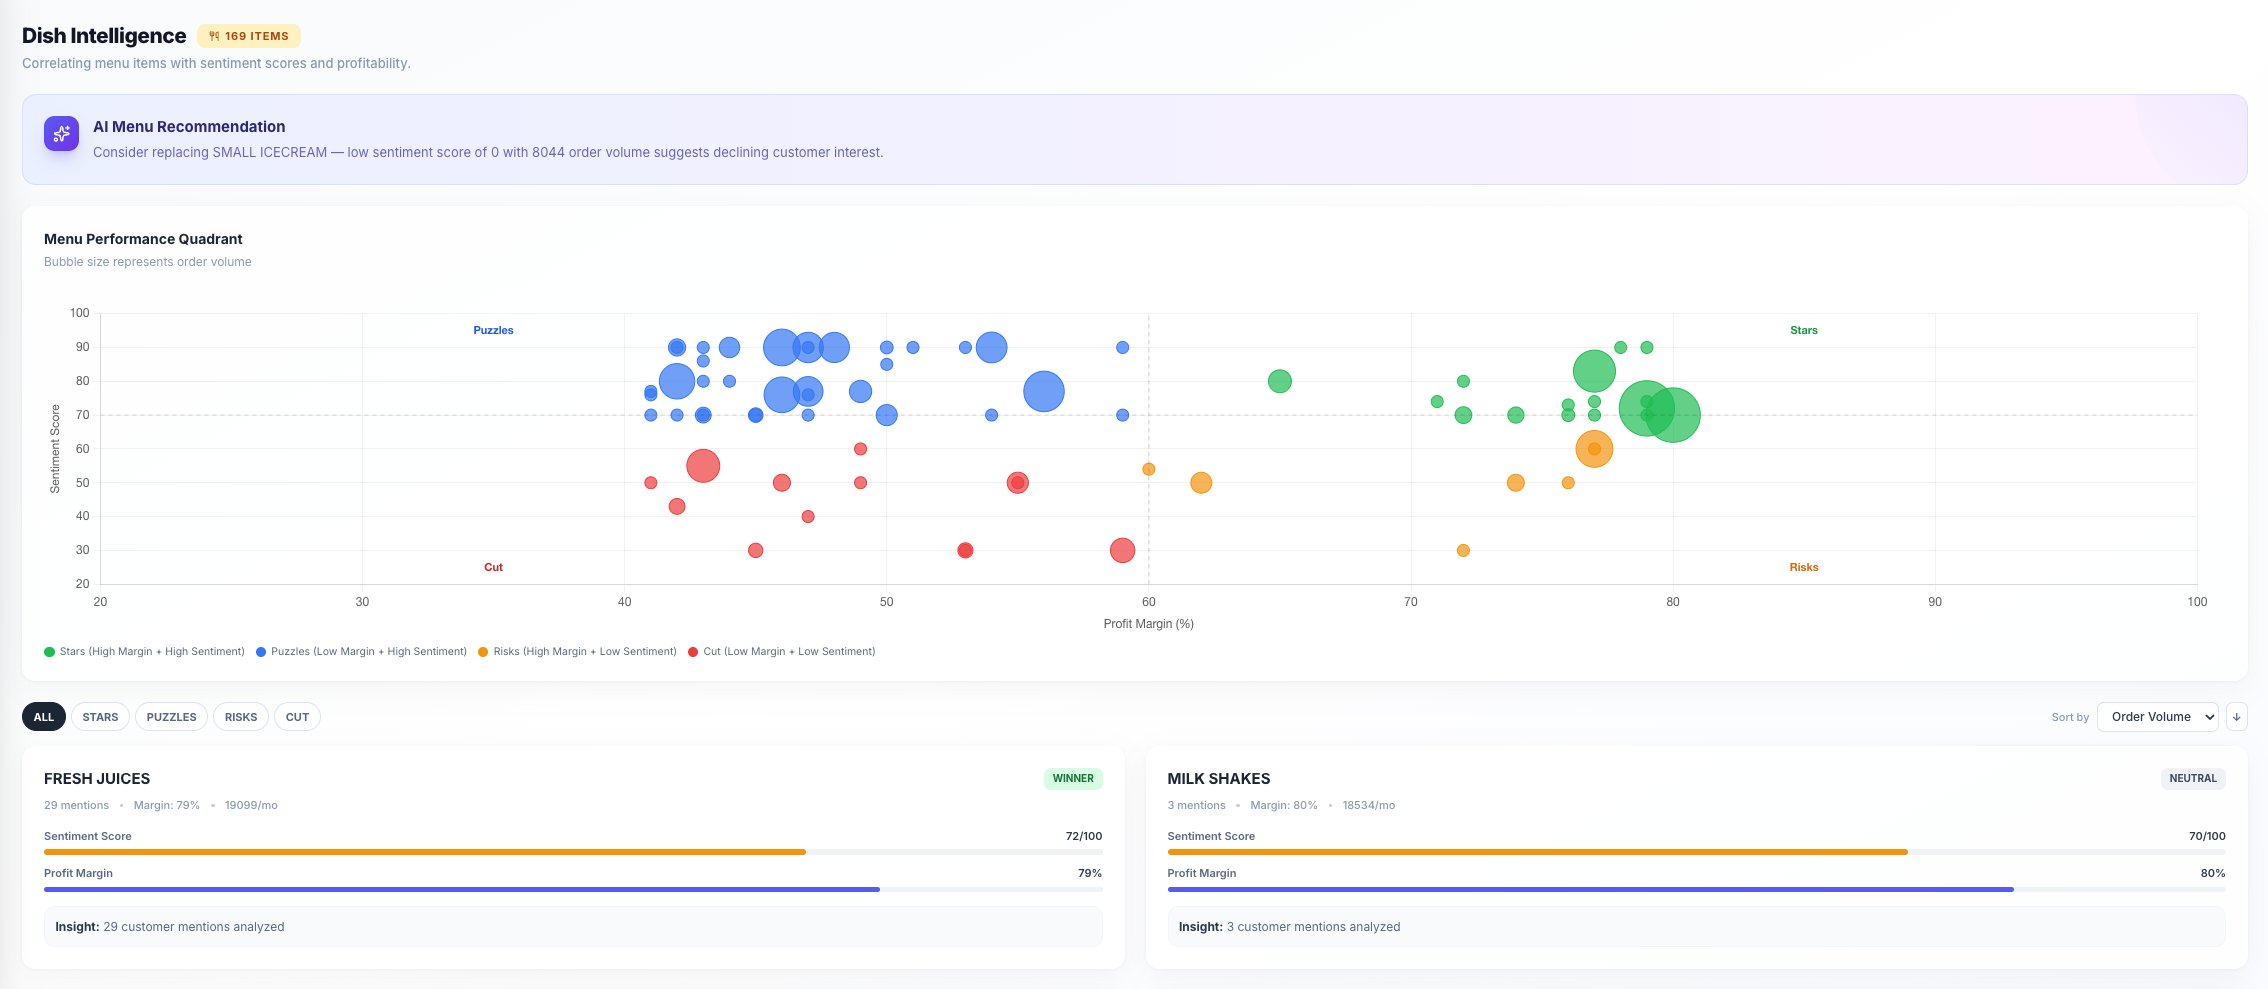Click the blue Puzzles legend dot
This screenshot has height=989, width=2268.
(x=260, y=651)
